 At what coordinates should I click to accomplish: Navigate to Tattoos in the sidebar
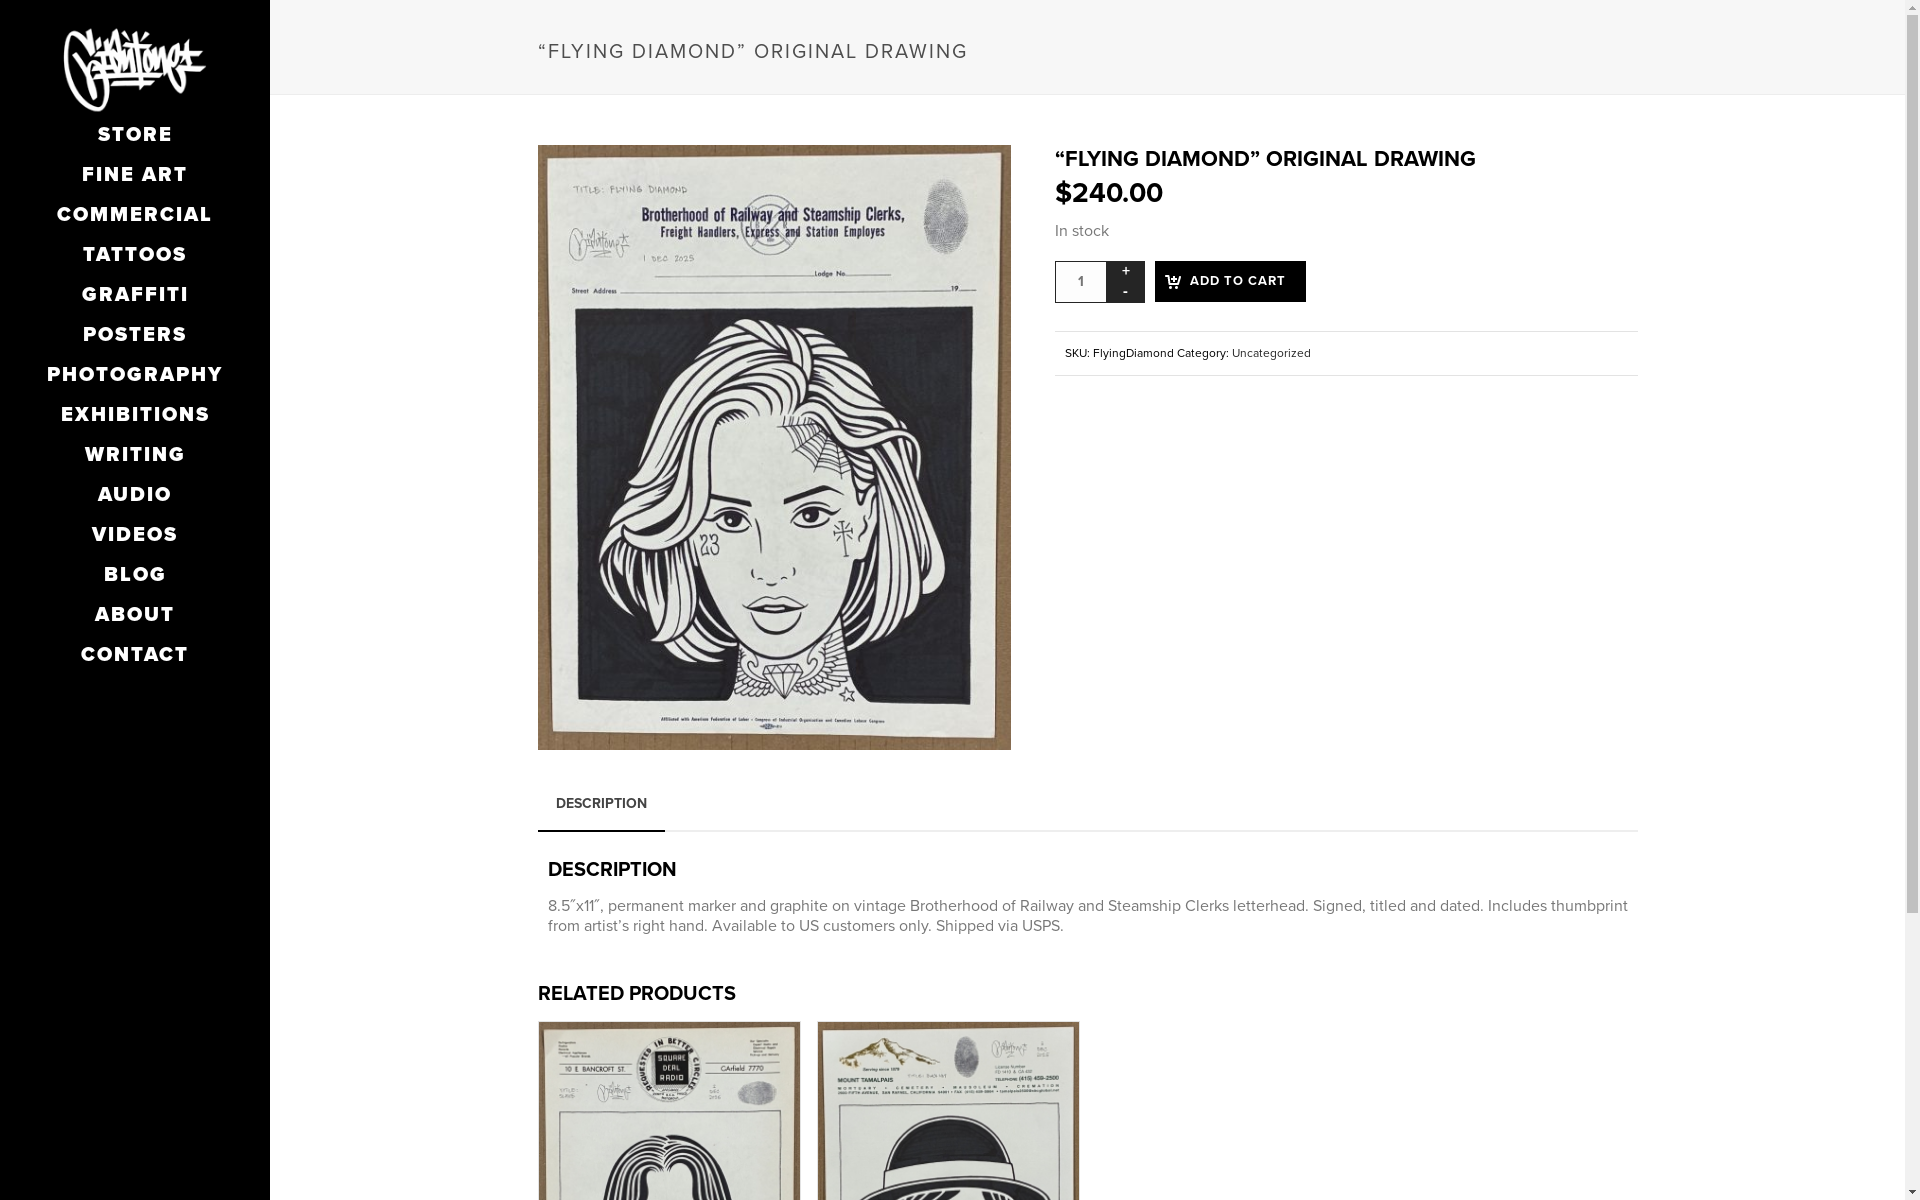click(135, 254)
